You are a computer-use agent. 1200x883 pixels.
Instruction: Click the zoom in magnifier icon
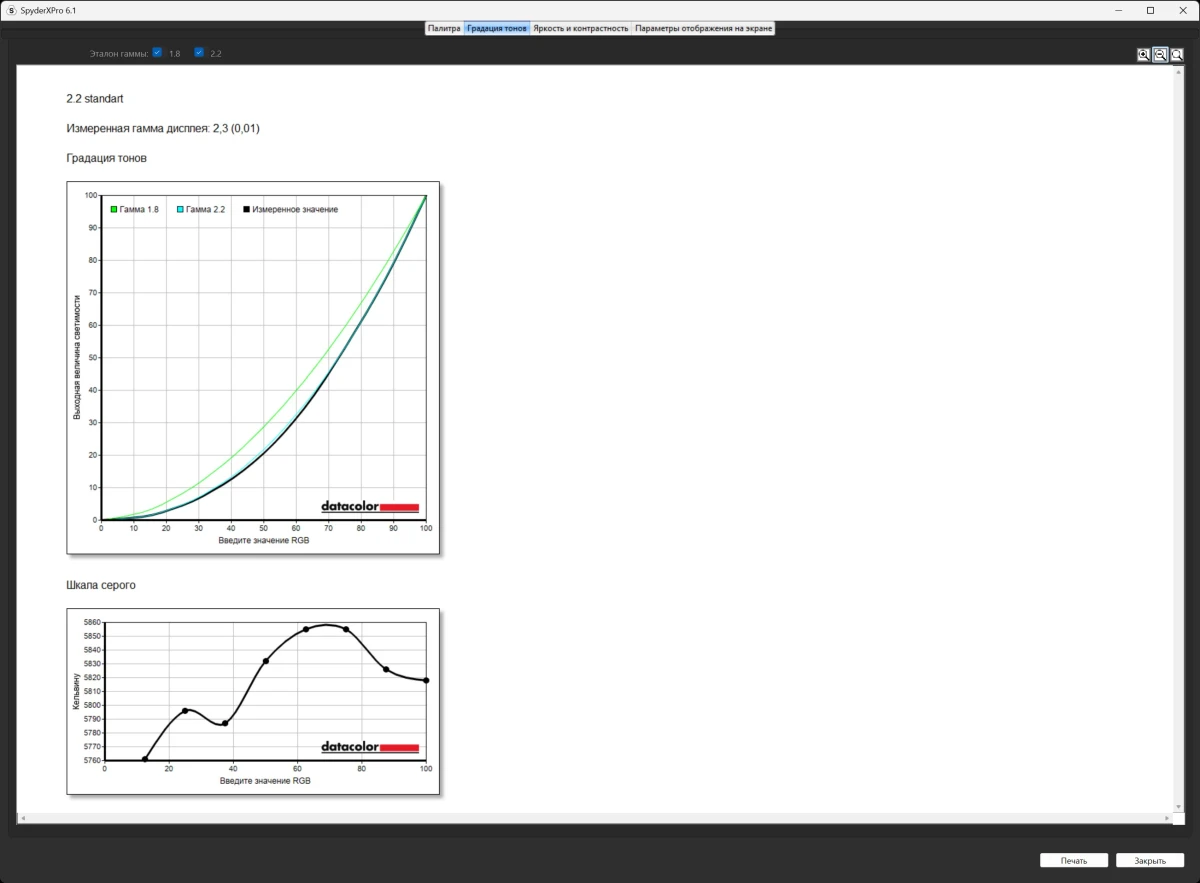click(x=1143, y=55)
